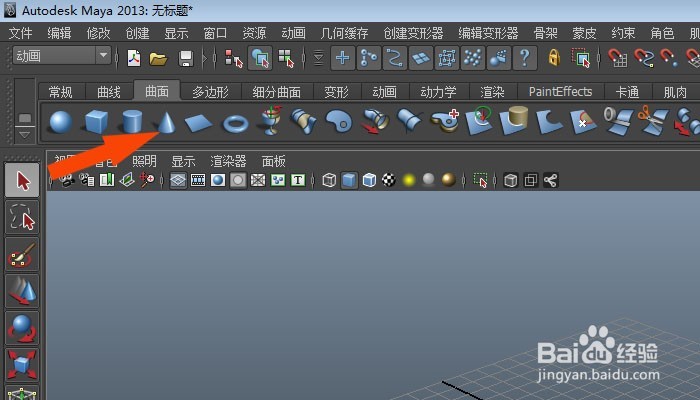Screen dimensions: 700x400
Task: Switch the viewport to smooth shade all
Action: click(350, 180)
